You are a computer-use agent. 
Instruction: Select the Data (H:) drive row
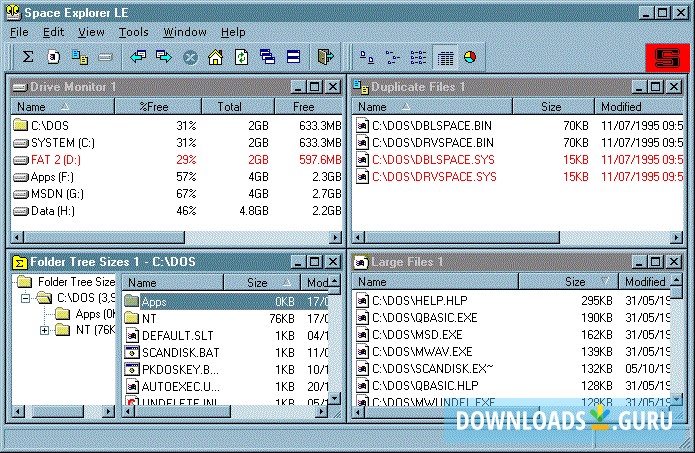(x=176, y=211)
